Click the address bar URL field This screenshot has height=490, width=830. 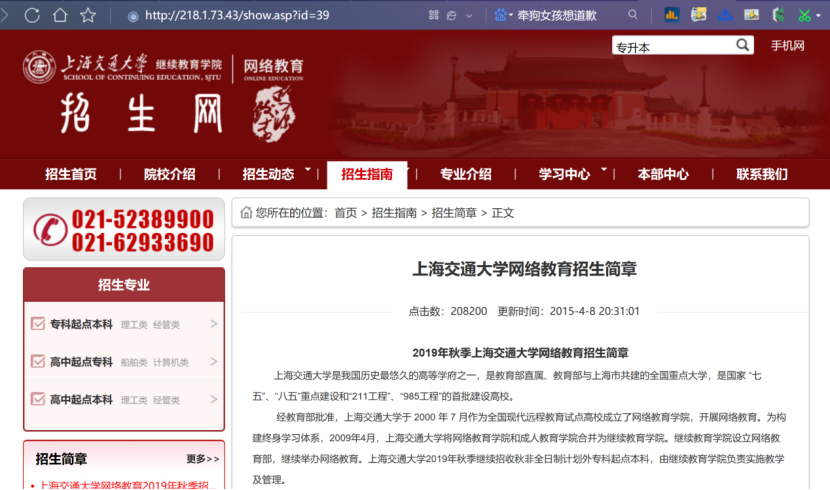tap(237, 15)
